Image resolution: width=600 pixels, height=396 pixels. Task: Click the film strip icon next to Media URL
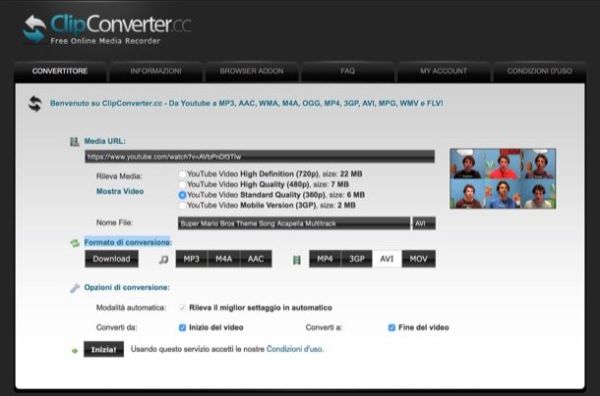[74, 142]
